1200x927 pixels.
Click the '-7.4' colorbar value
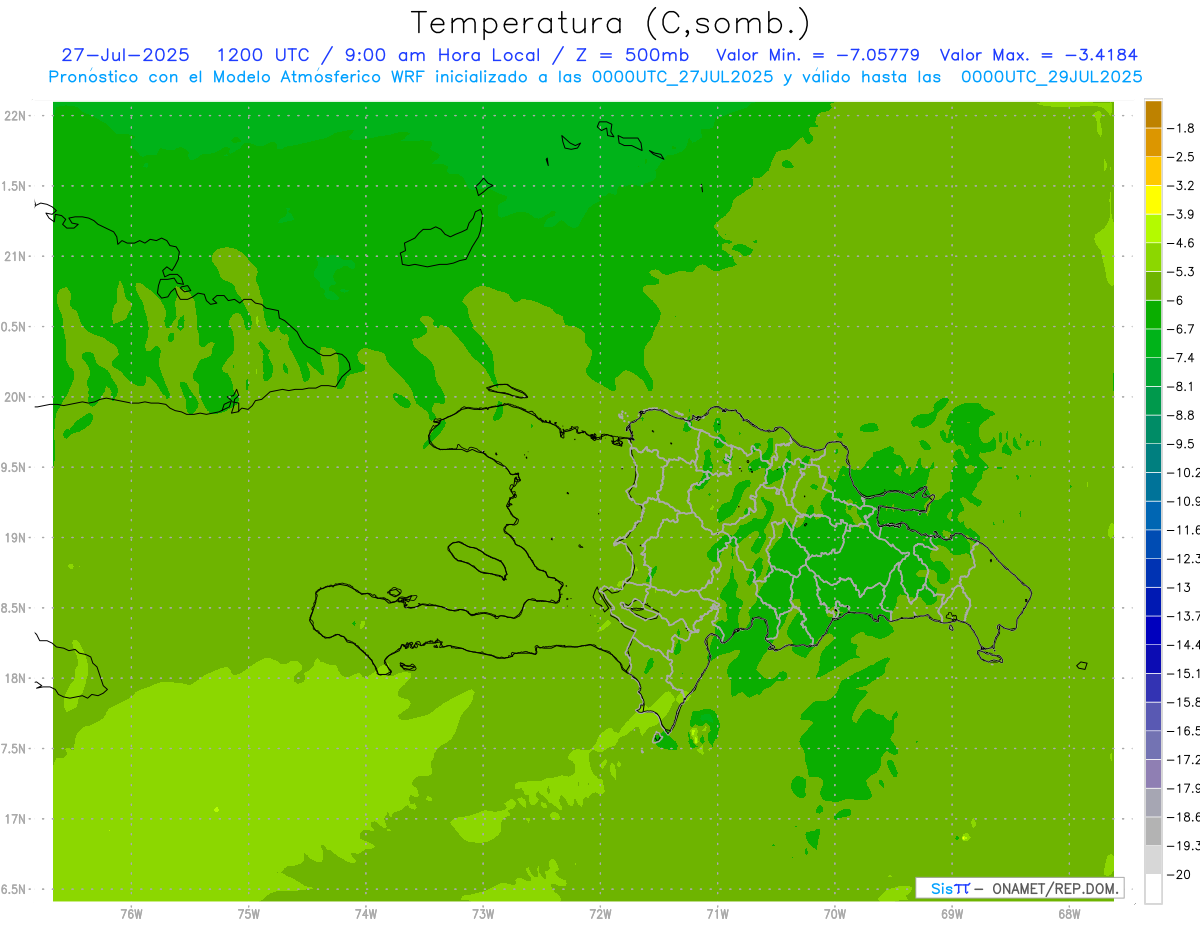click(x=1181, y=358)
